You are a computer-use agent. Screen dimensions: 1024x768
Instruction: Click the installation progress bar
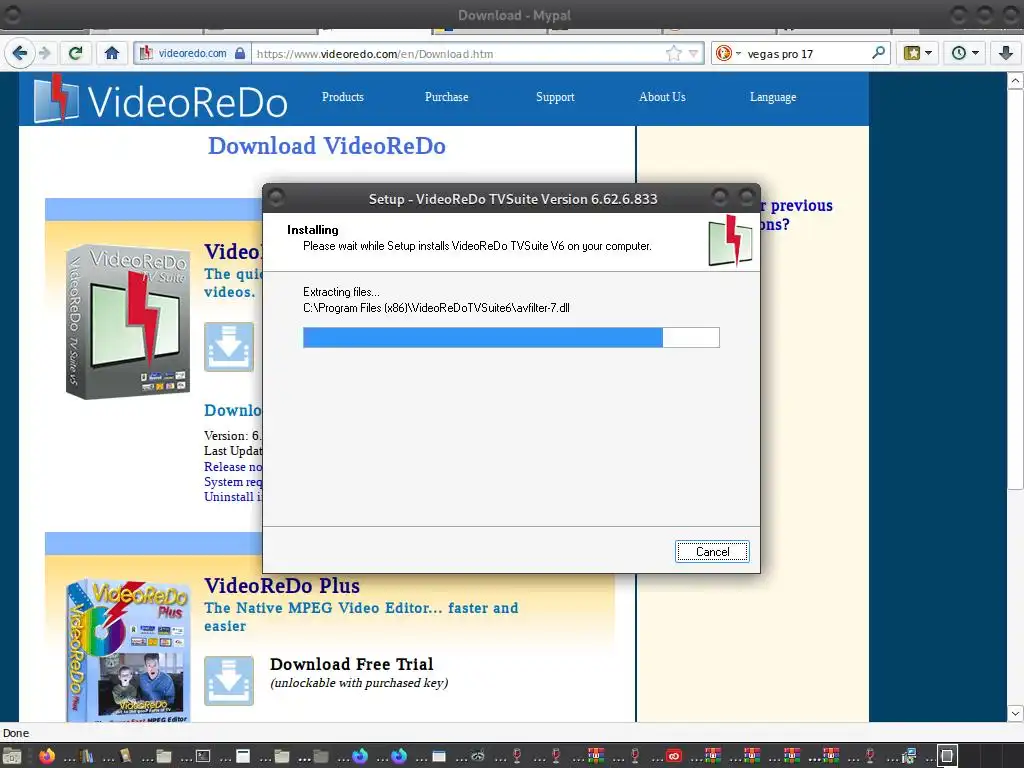[511, 338]
